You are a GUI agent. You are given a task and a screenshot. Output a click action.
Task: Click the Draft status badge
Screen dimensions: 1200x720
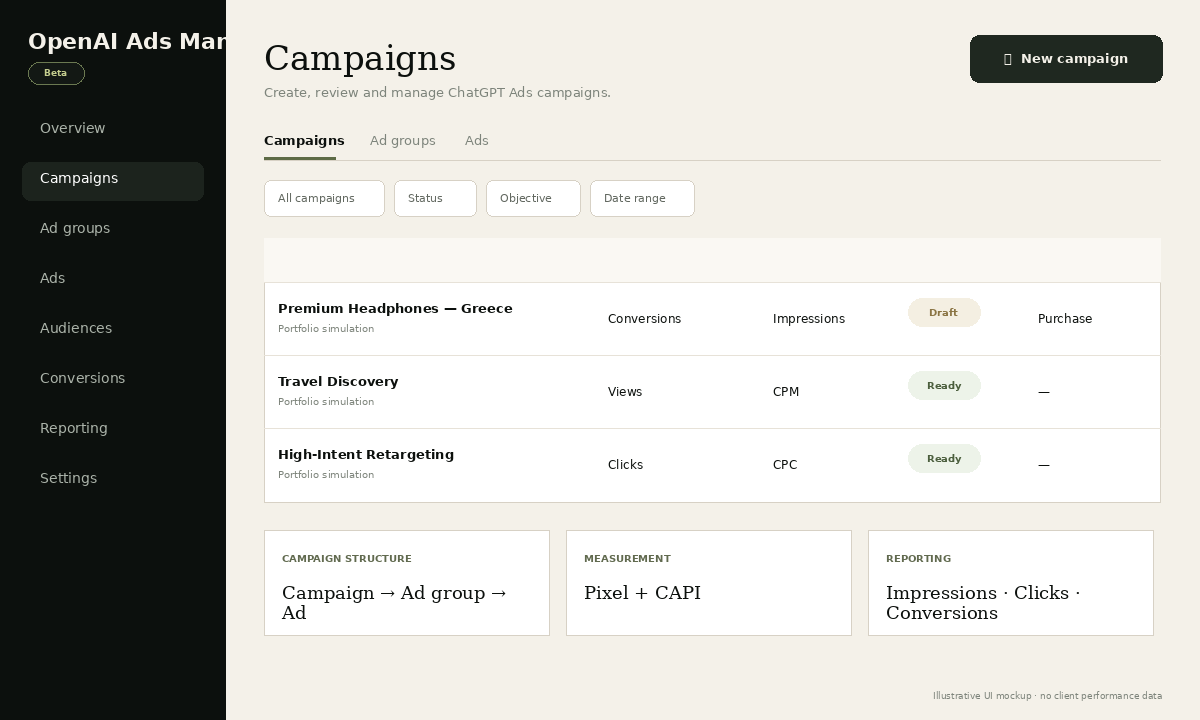[944, 313]
